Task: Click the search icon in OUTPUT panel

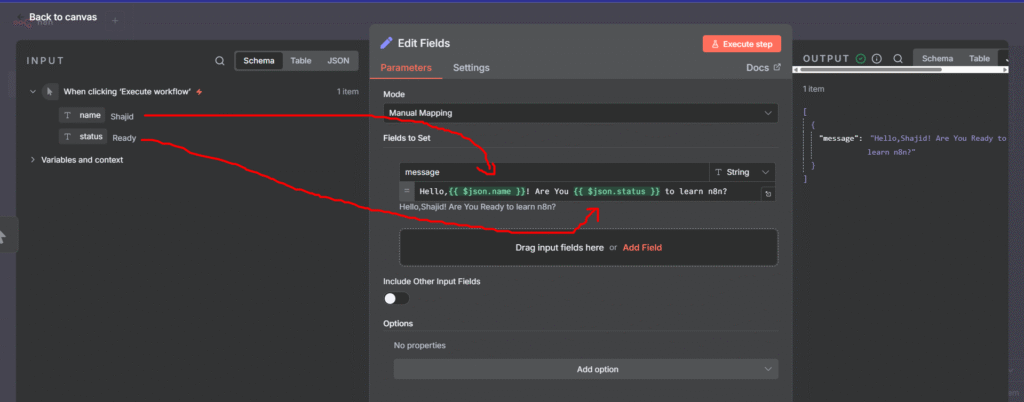Action: coord(898,59)
